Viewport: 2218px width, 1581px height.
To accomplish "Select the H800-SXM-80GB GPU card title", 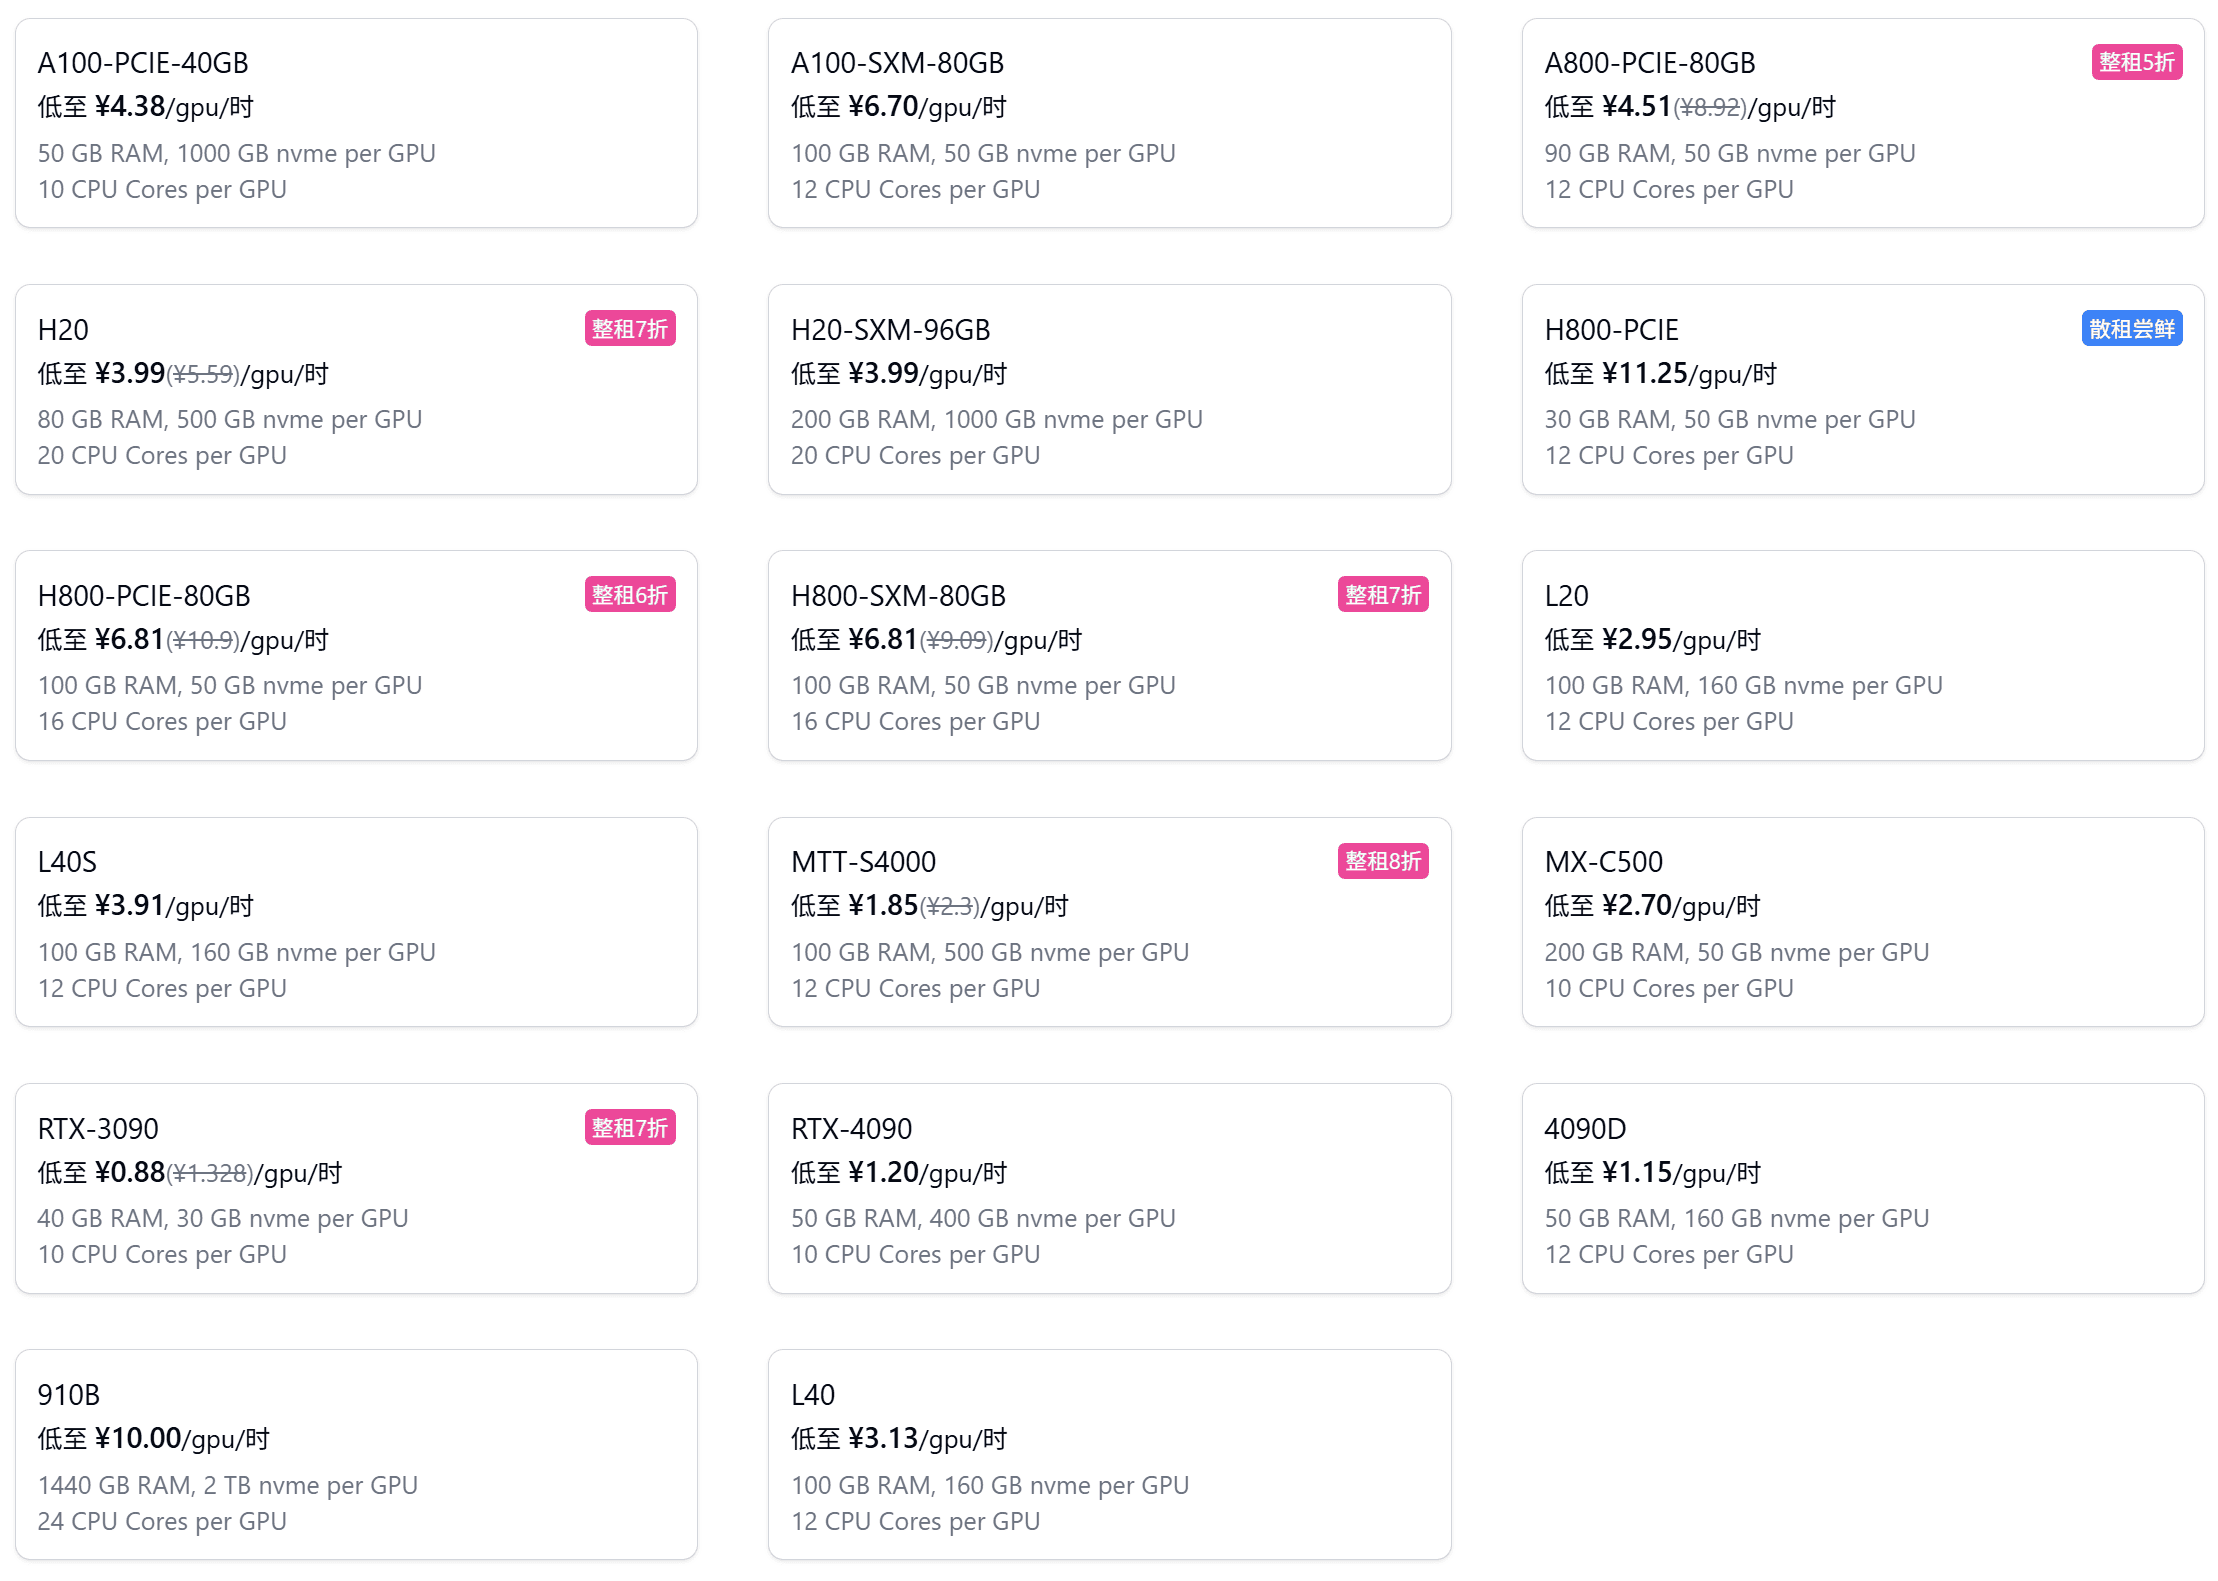I will (x=898, y=596).
